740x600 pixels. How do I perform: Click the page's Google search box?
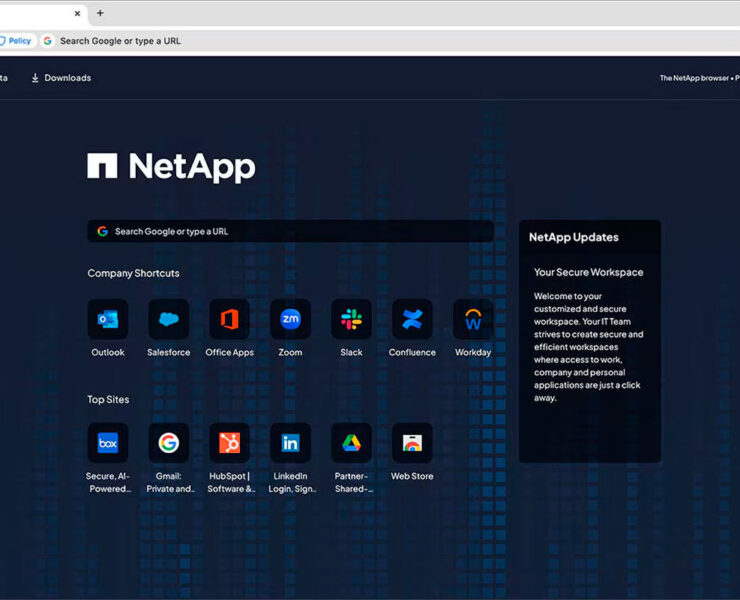click(x=290, y=231)
